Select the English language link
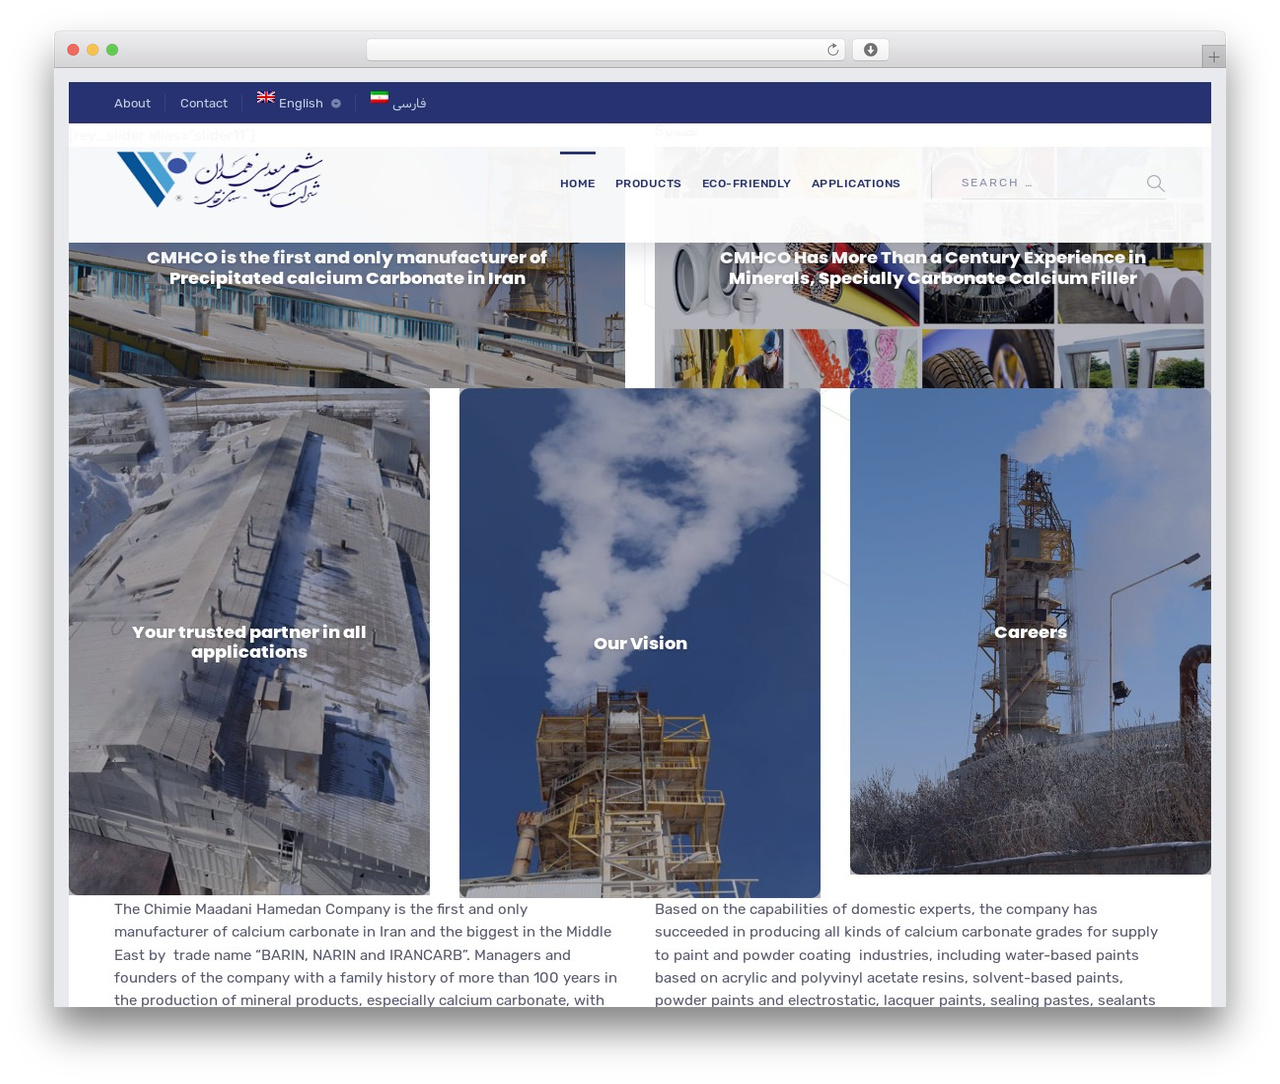The image size is (1280, 1084). point(301,103)
